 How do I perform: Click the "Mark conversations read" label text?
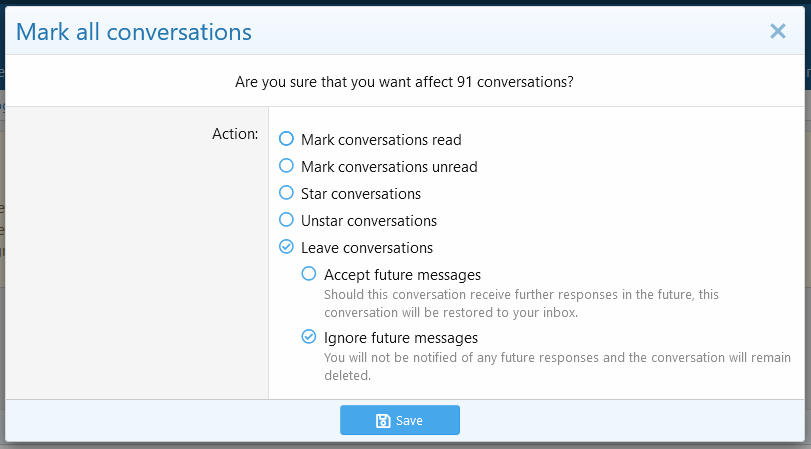point(381,140)
